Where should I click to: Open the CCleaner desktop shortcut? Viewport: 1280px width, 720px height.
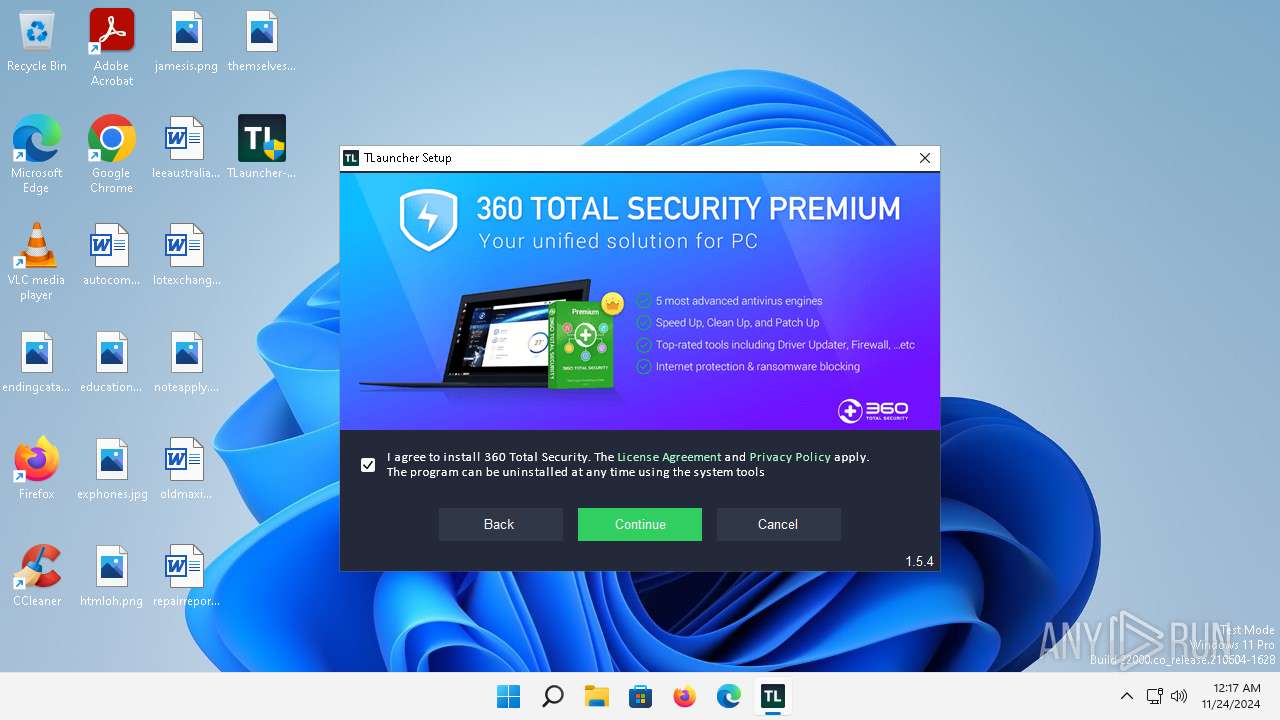(37, 576)
